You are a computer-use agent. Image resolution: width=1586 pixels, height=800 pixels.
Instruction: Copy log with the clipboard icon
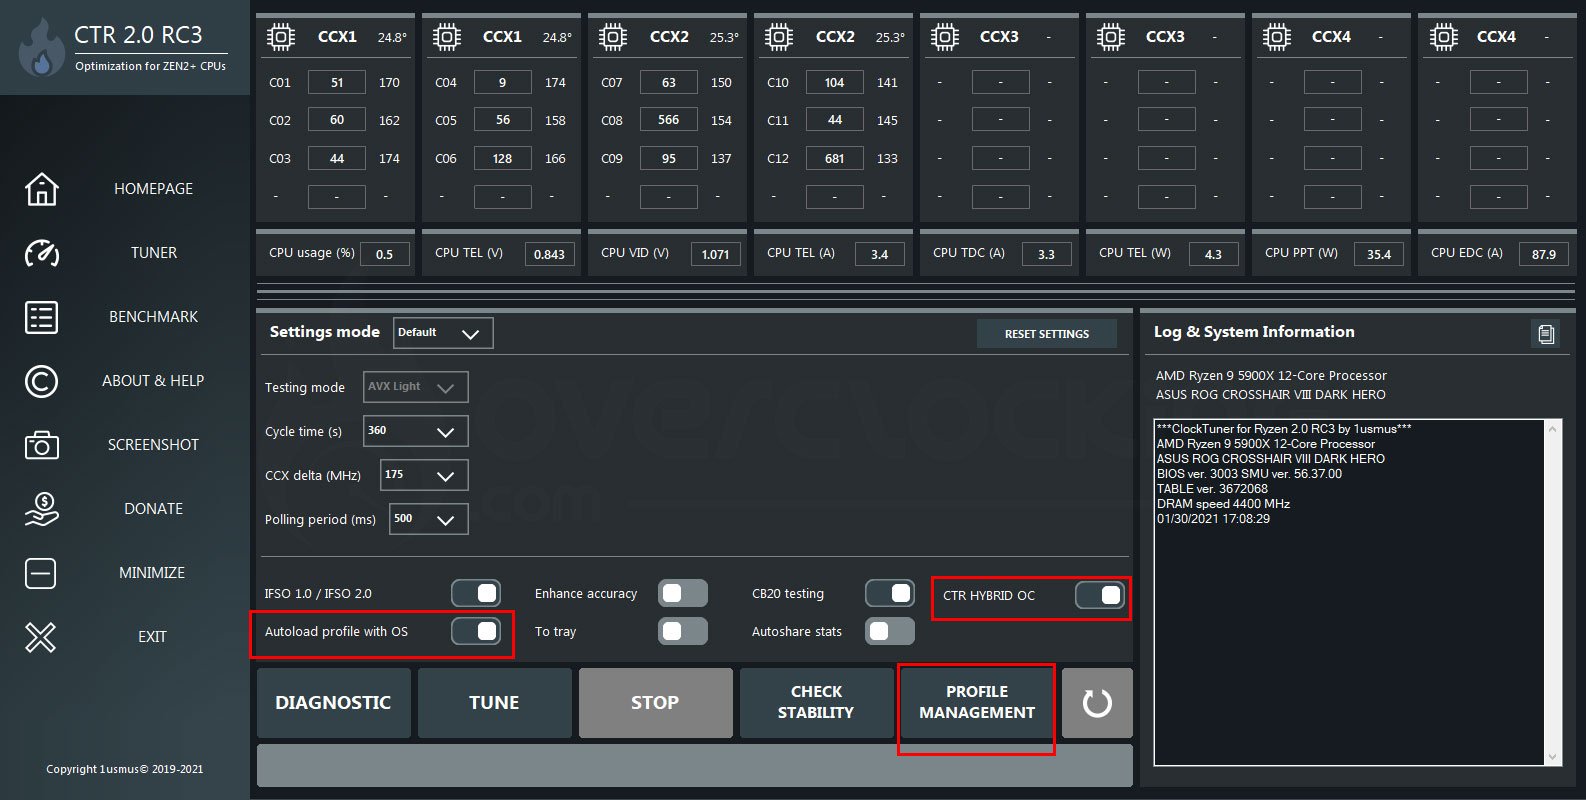point(1546,334)
